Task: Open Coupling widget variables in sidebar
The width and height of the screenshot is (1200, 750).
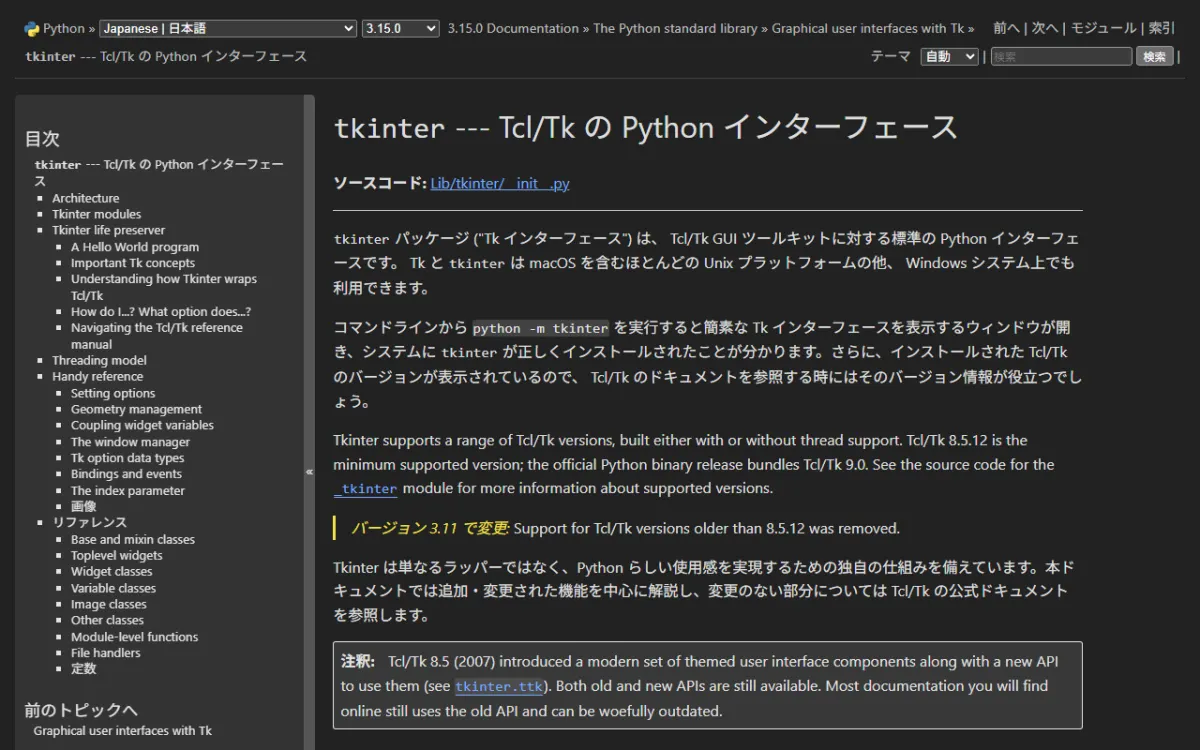Action: pyautogui.click(x=142, y=425)
